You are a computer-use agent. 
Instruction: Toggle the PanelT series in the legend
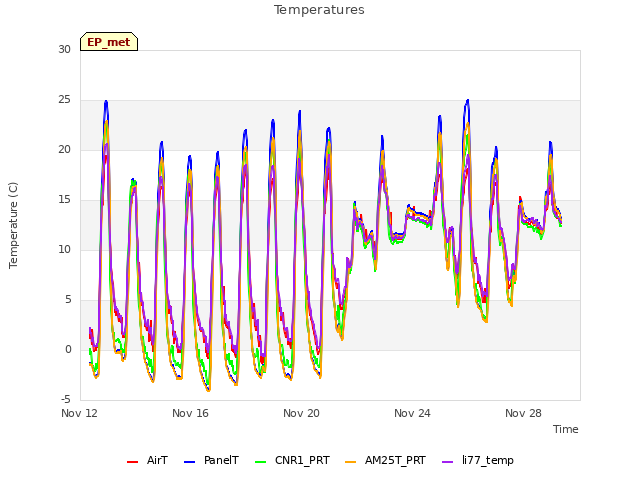tap(211, 460)
